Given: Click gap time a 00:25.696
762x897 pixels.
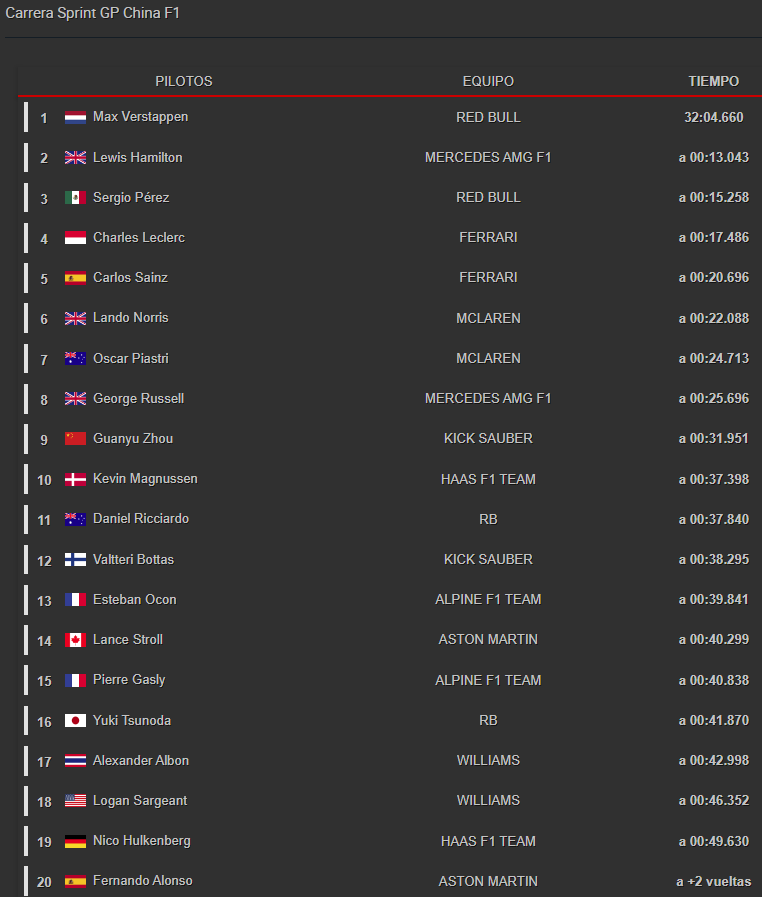Looking at the screenshot, I should (714, 398).
